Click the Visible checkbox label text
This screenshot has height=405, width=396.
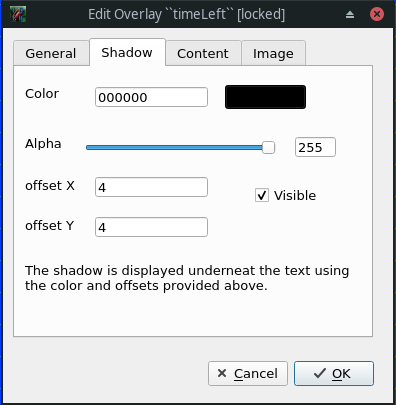tap(295, 195)
